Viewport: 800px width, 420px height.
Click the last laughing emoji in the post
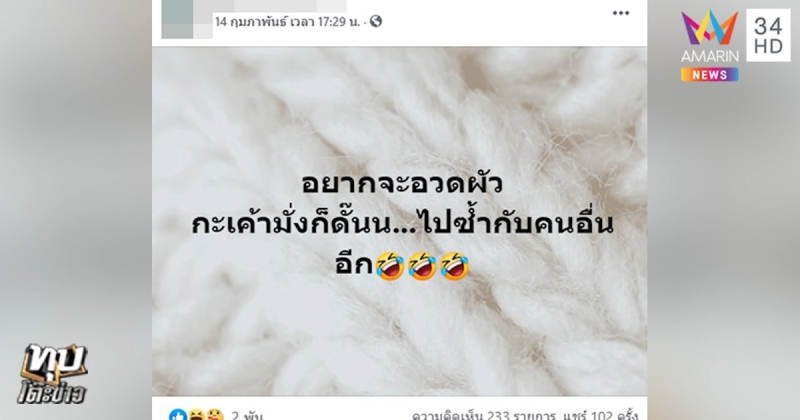pos(455,266)
